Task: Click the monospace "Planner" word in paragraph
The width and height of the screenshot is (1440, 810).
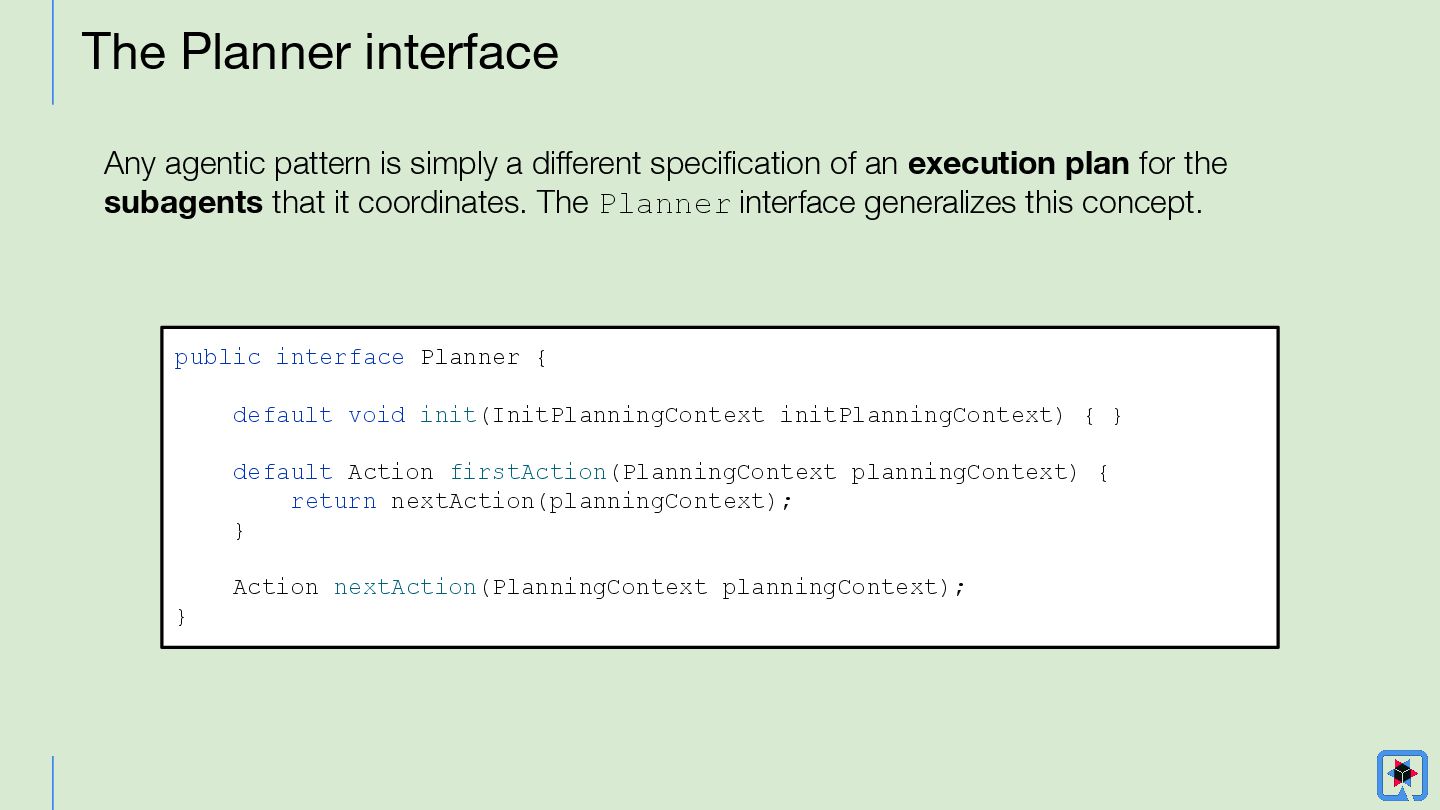Action: [665, 205]
